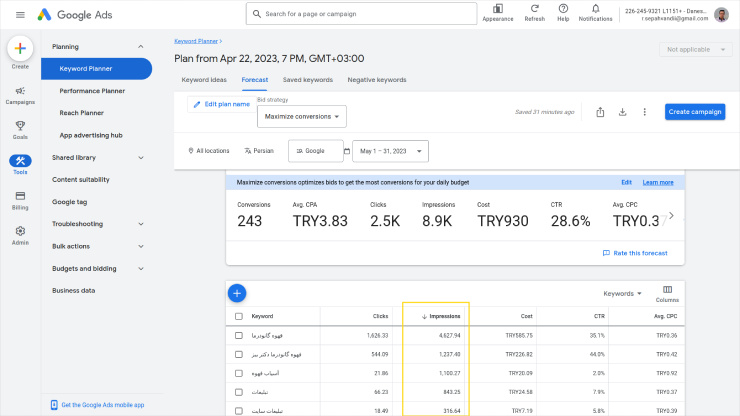Click the Learn more link

pyautogui.click(x=658, y=182)
